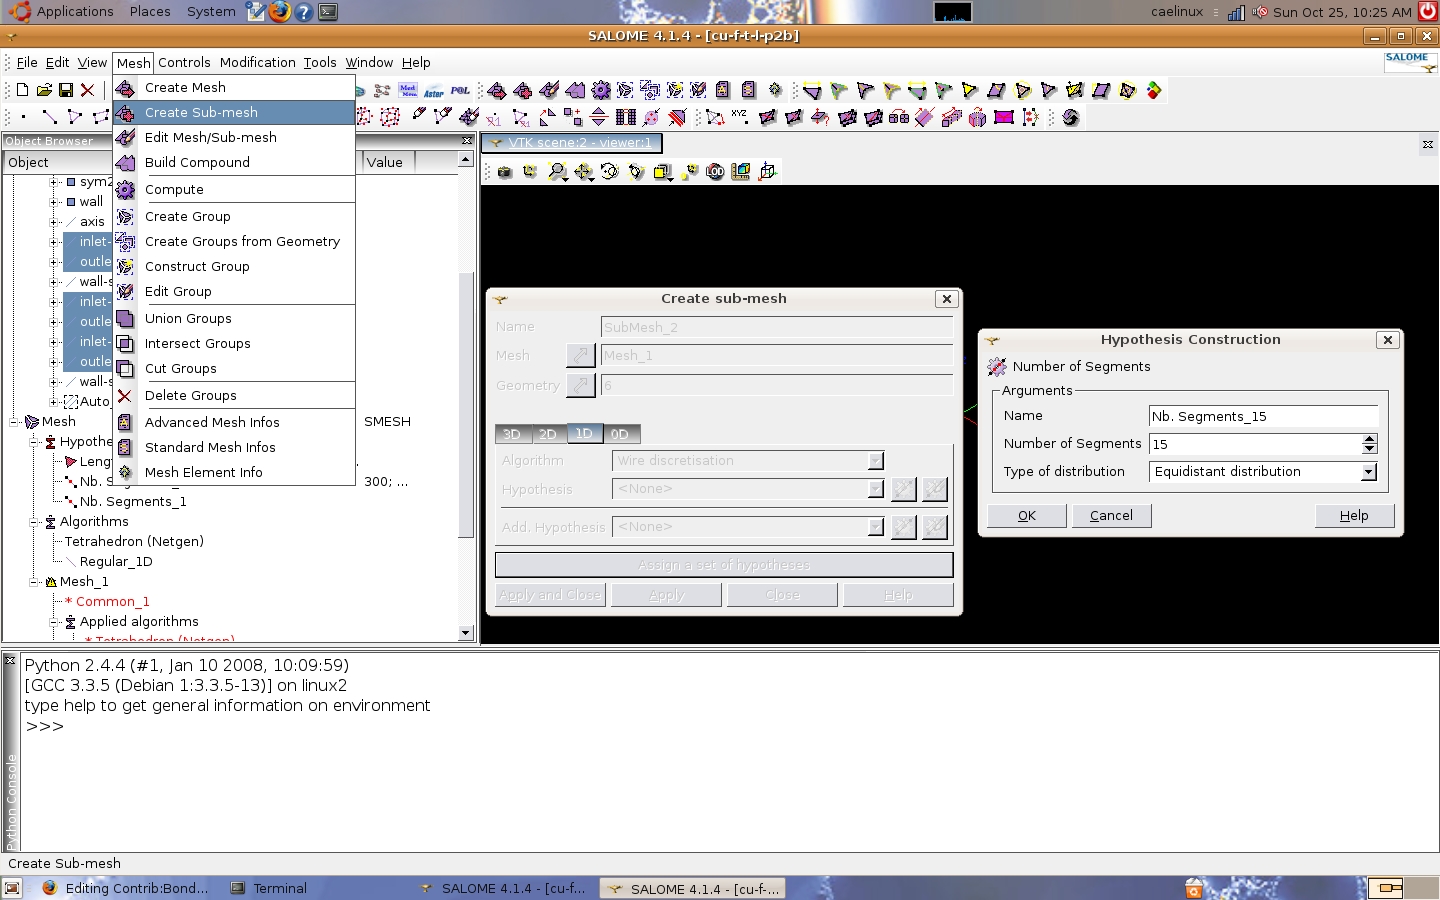Confirm hypothesis with OK button

(1027, 516)
